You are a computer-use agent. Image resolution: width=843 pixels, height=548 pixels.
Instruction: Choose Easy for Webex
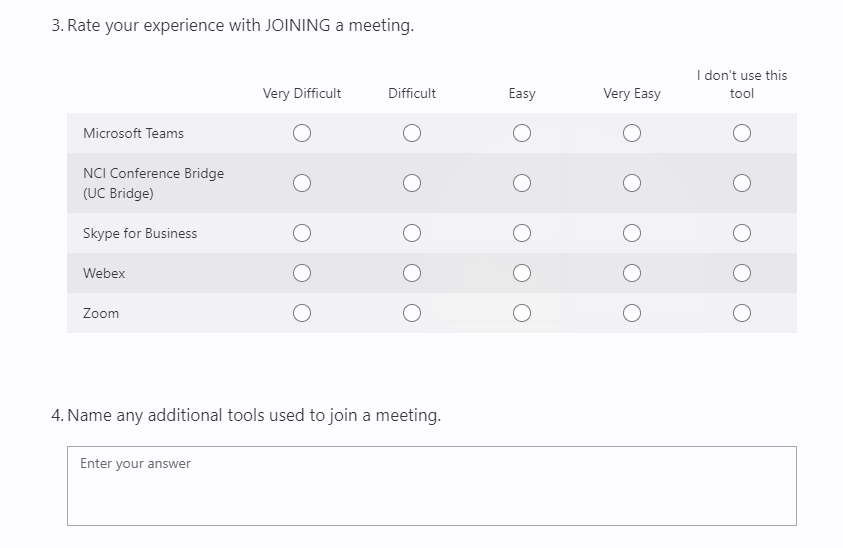tap(522, 273)
